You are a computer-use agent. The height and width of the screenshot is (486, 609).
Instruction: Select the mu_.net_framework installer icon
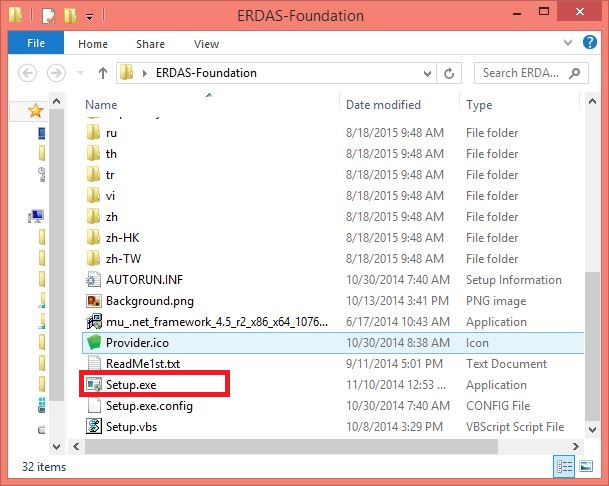(x=94, y=321)
